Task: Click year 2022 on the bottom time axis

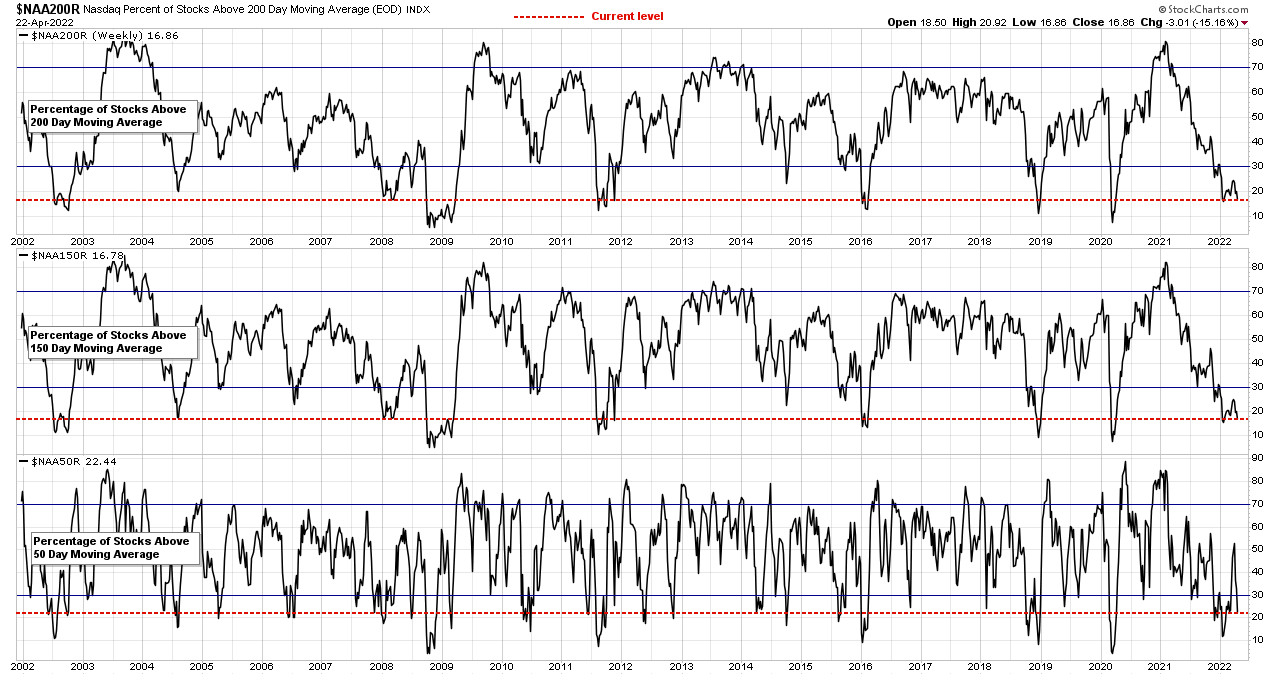Action: (1219, 666)
